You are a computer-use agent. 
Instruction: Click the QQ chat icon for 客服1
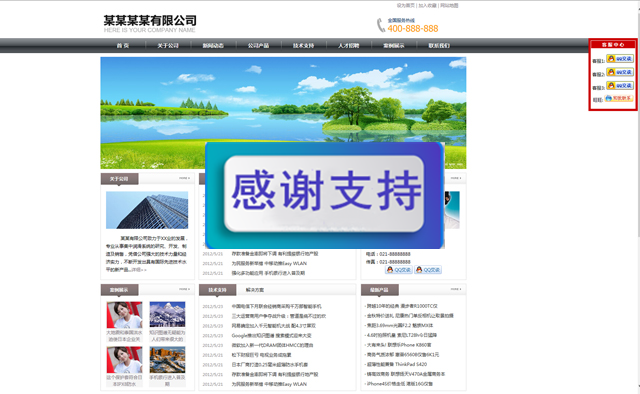620,59
